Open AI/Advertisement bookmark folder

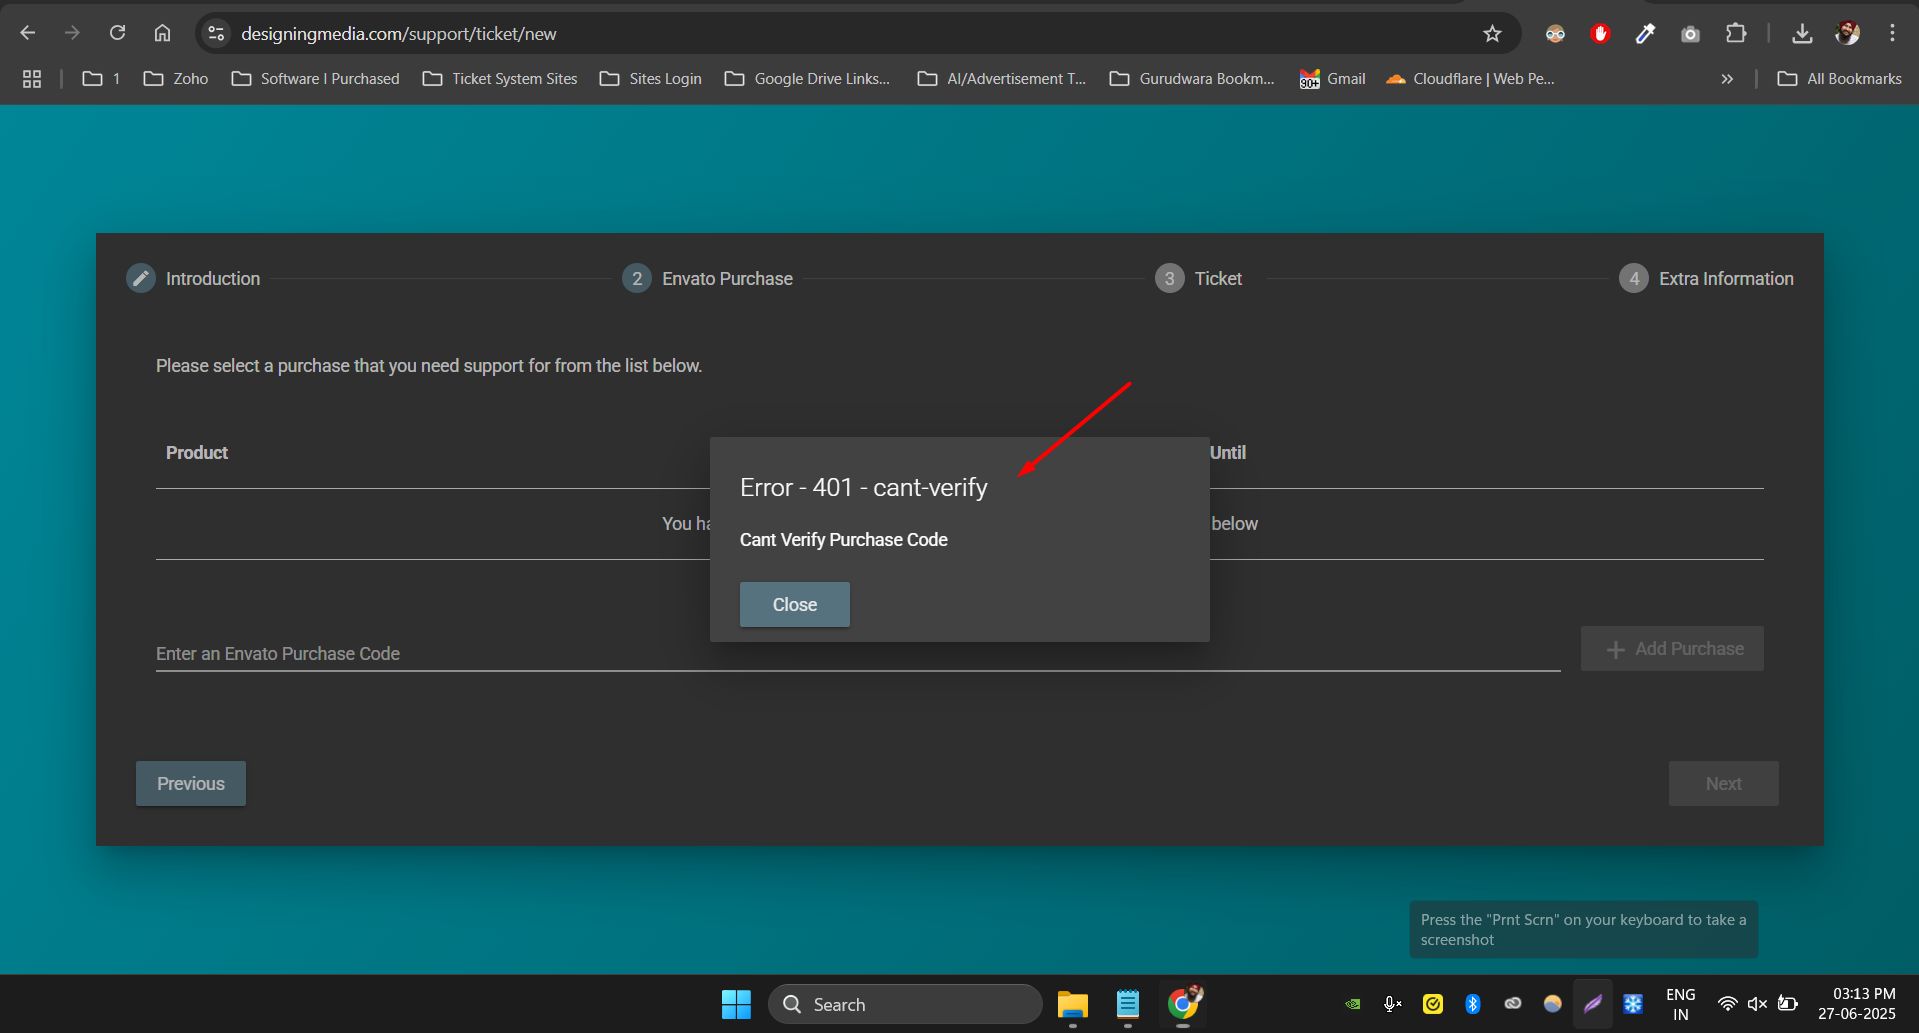1001,78
